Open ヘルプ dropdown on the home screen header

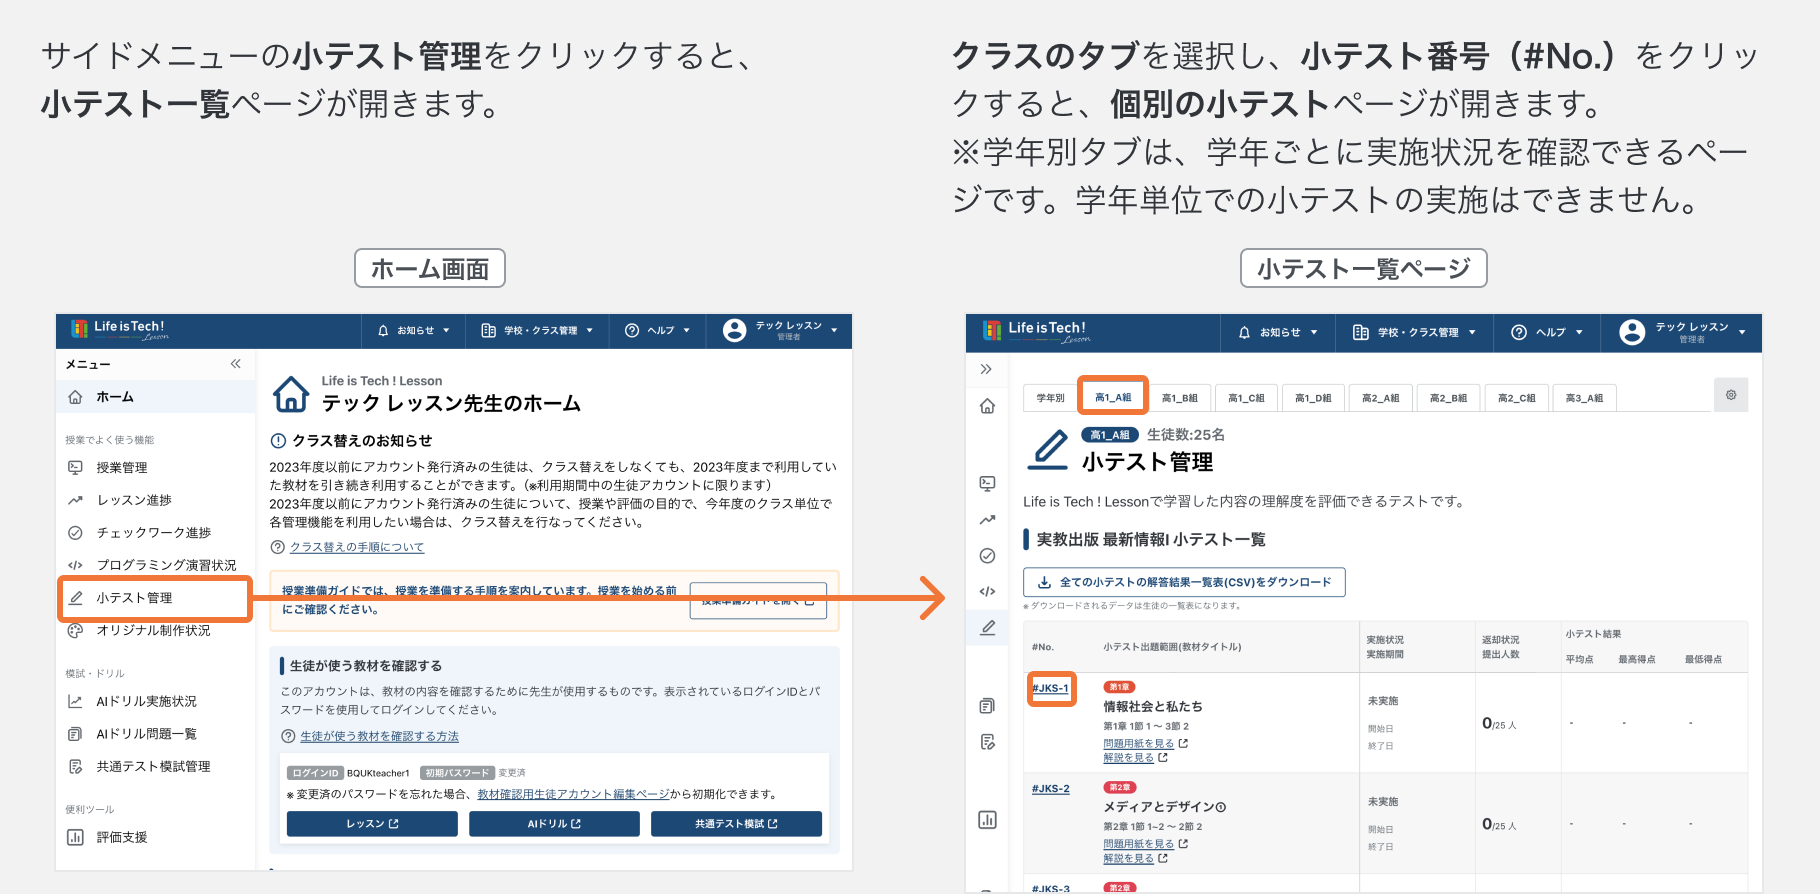click(657, 330)
